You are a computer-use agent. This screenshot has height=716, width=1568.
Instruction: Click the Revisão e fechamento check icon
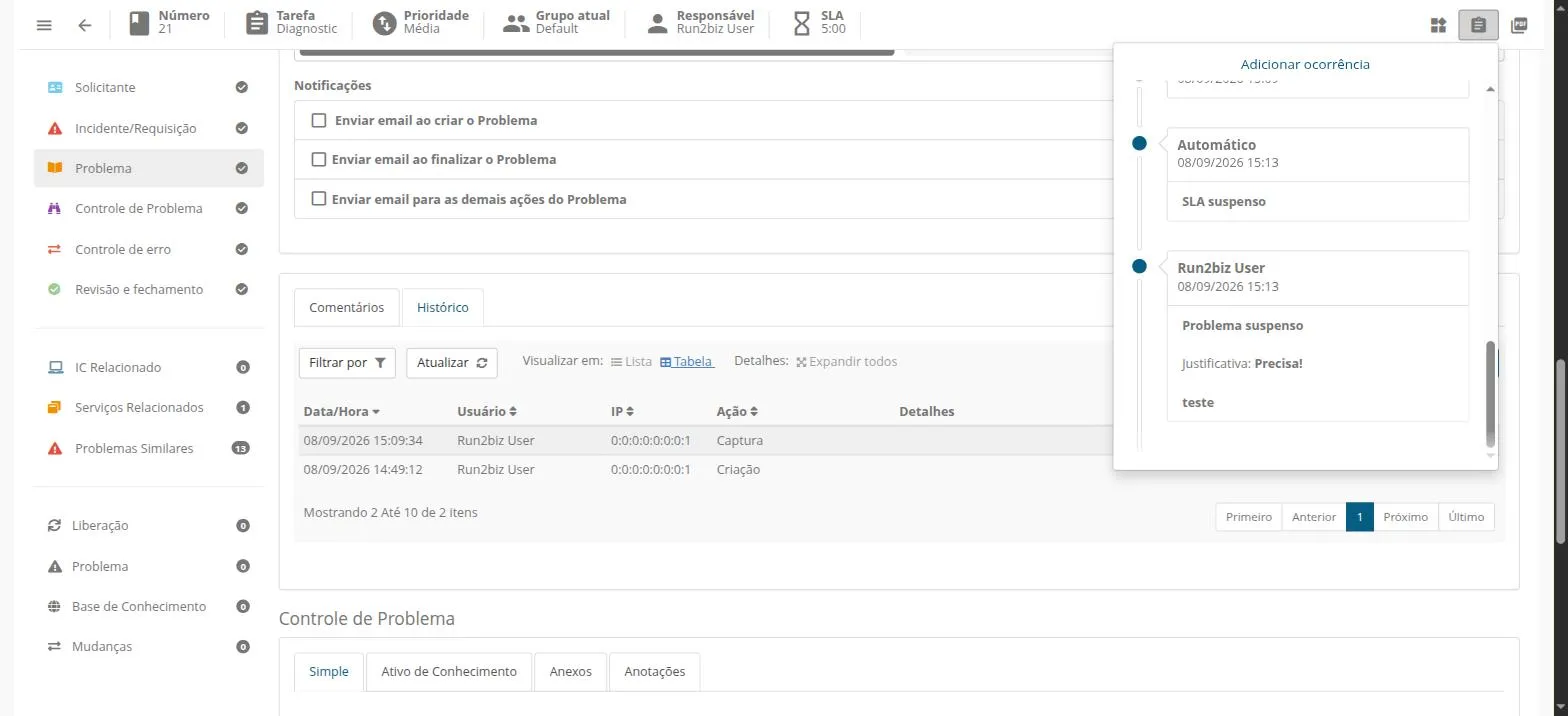(55, 289)
